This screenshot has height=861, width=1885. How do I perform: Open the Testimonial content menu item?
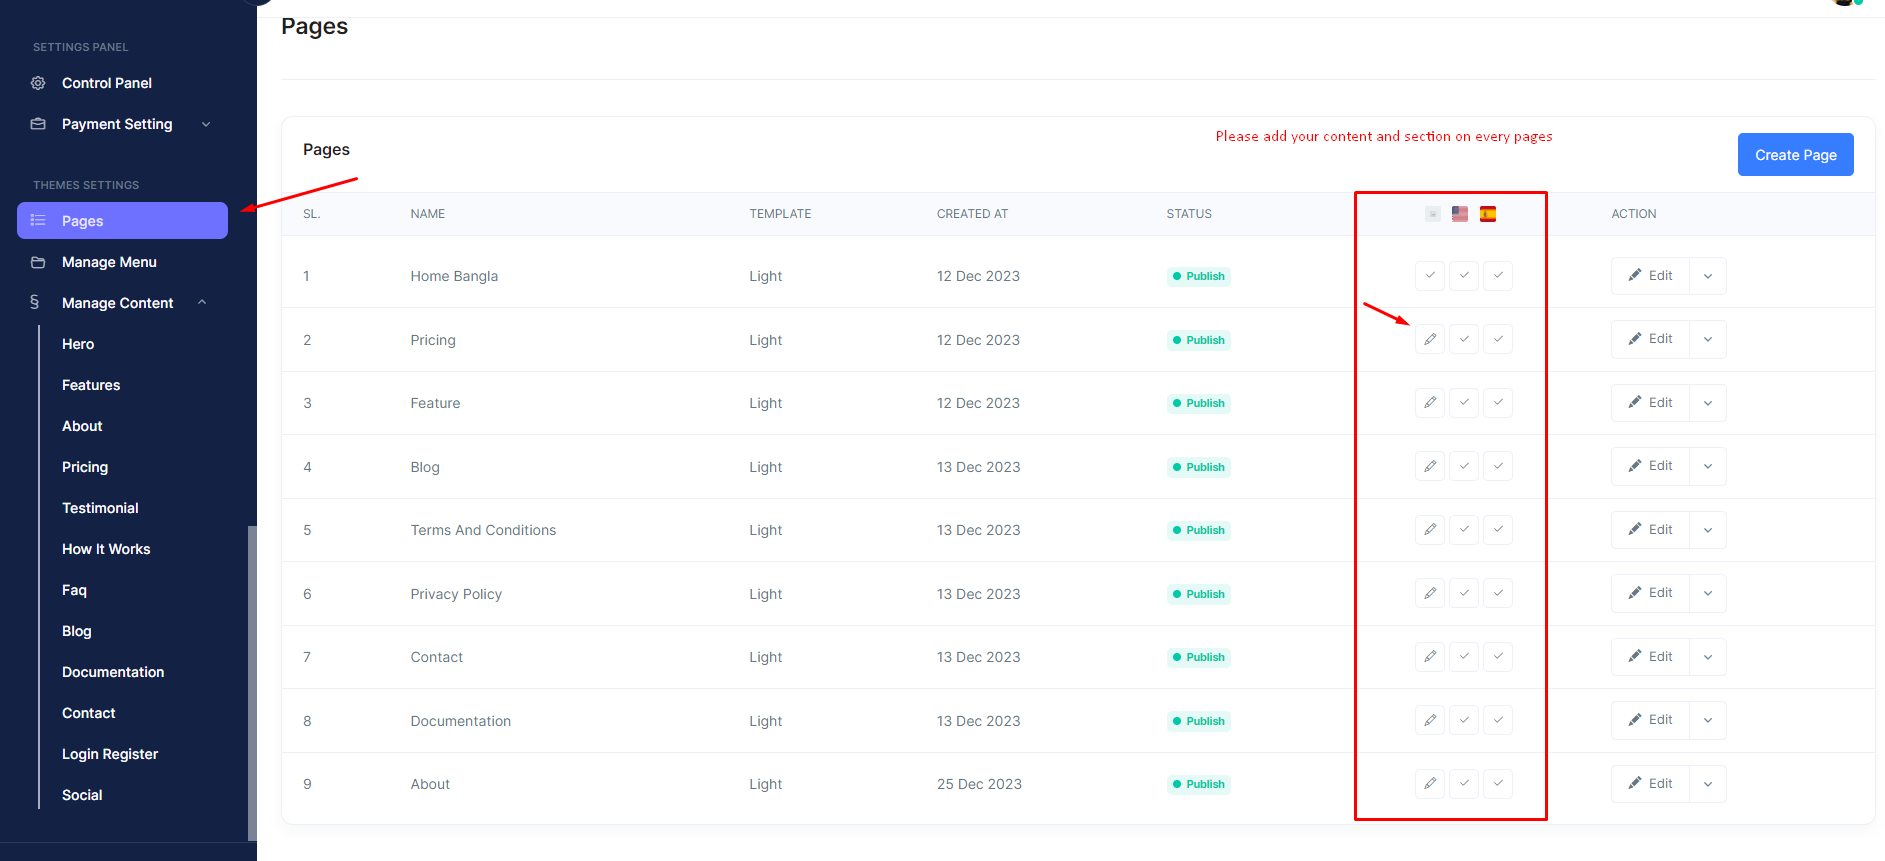coord(100,508)
